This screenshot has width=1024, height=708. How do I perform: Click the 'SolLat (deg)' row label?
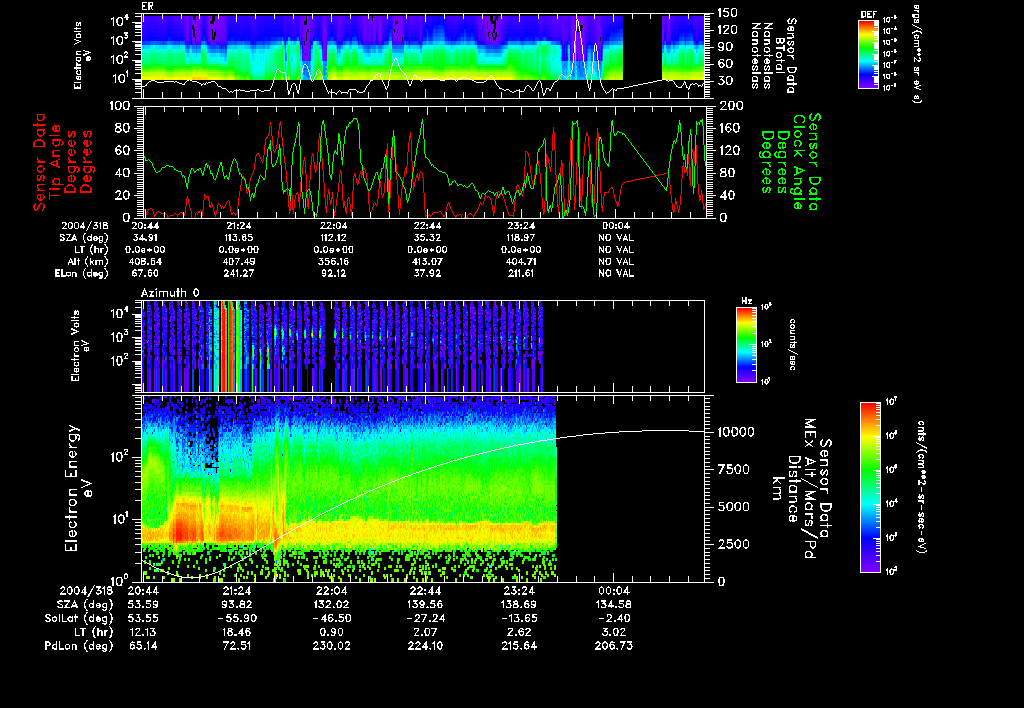(x=78, y=619)
